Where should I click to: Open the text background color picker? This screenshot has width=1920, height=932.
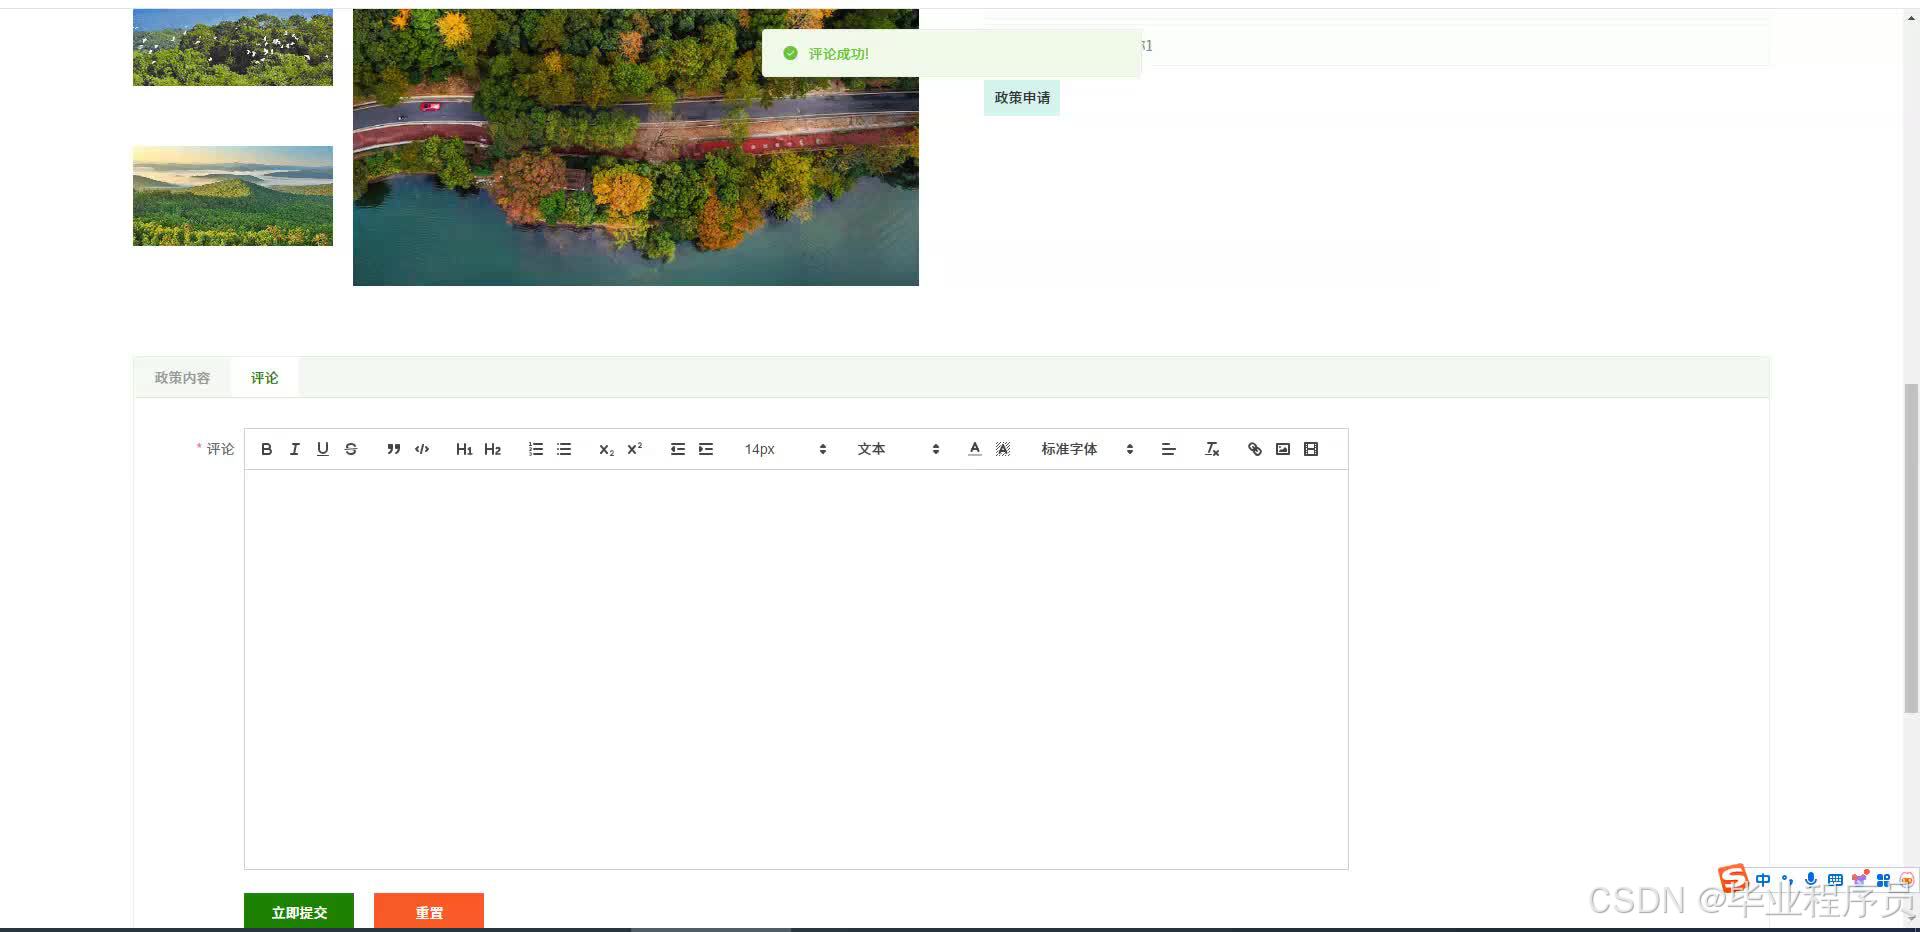1003,449
